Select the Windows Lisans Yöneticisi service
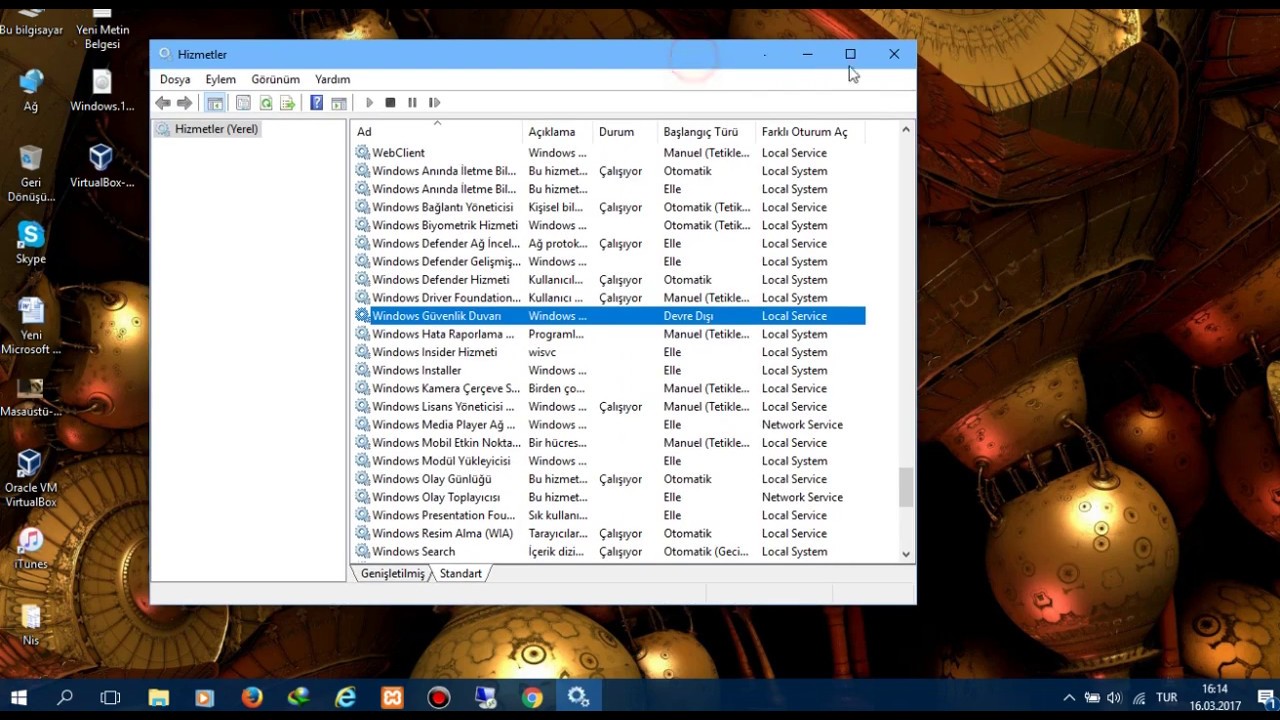Viewport: 1280px width, 720px height. click(609, 407)
